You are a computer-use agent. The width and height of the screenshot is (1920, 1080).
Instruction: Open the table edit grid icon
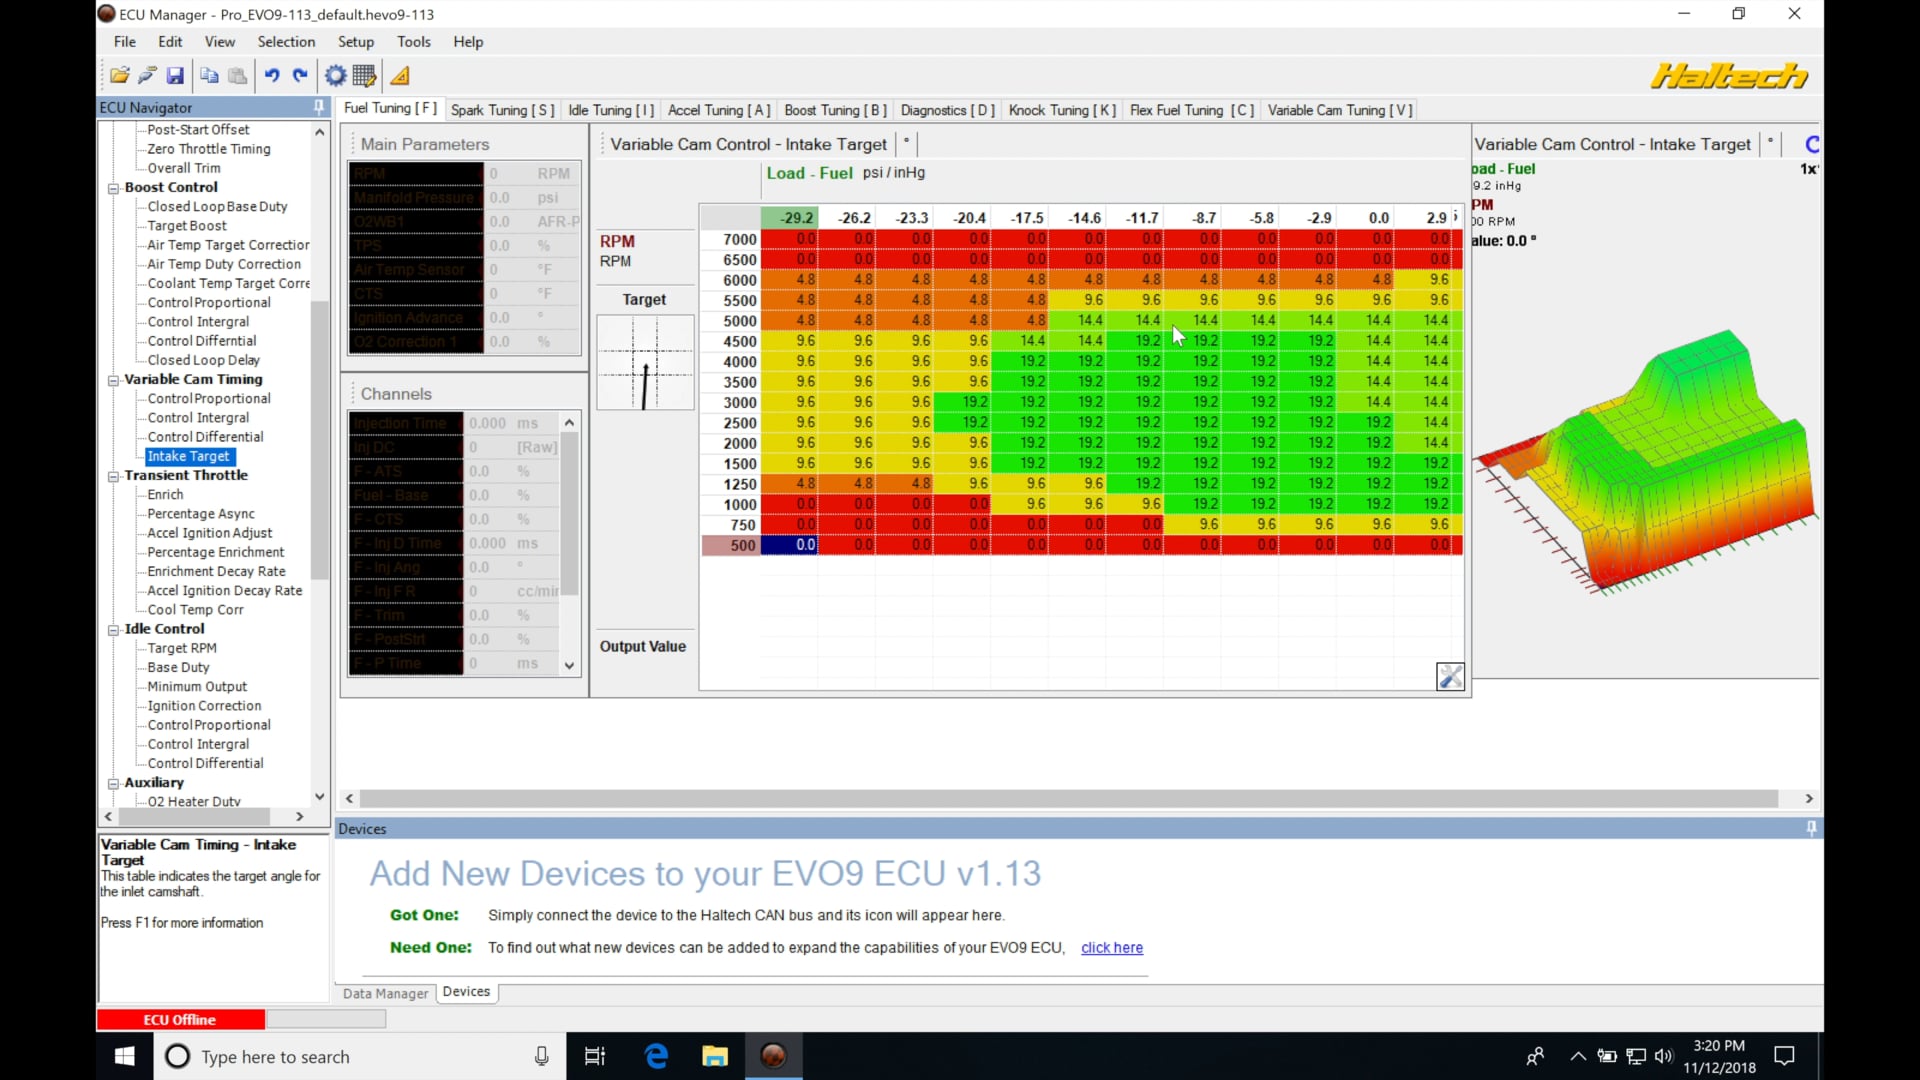[x=364, y=75]
